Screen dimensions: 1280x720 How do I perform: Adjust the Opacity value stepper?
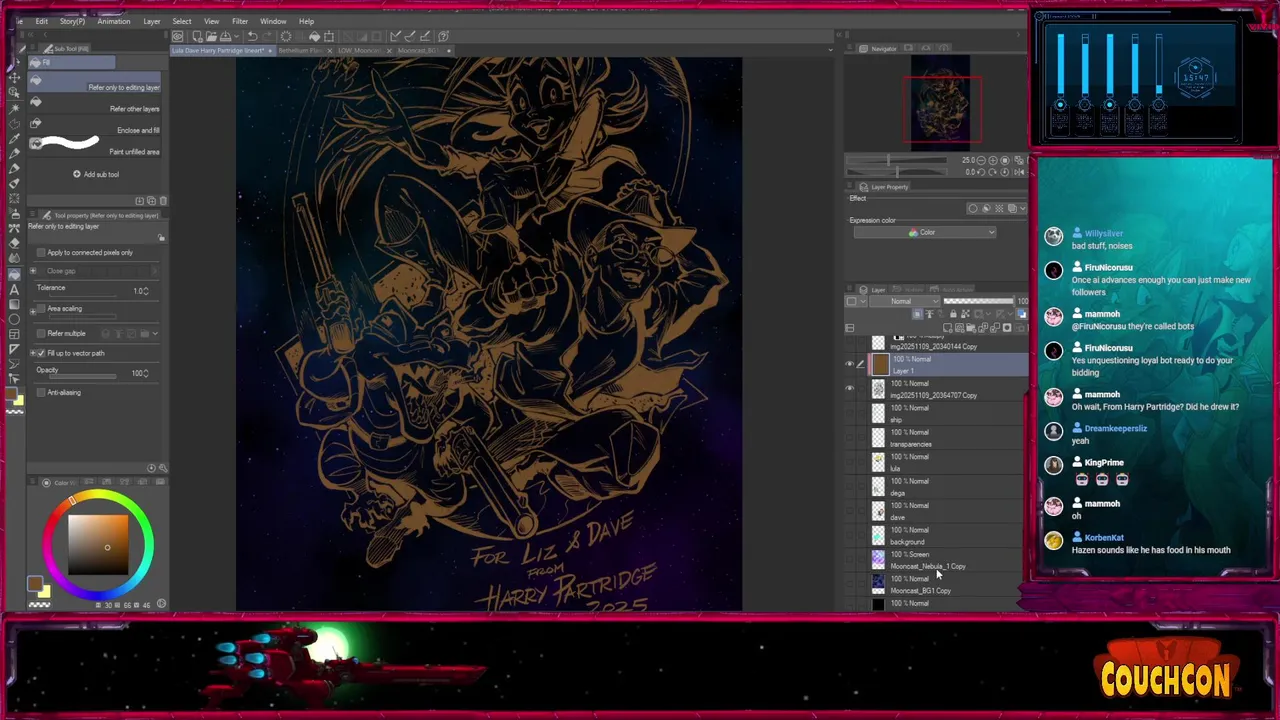click(x=147, y=373)
